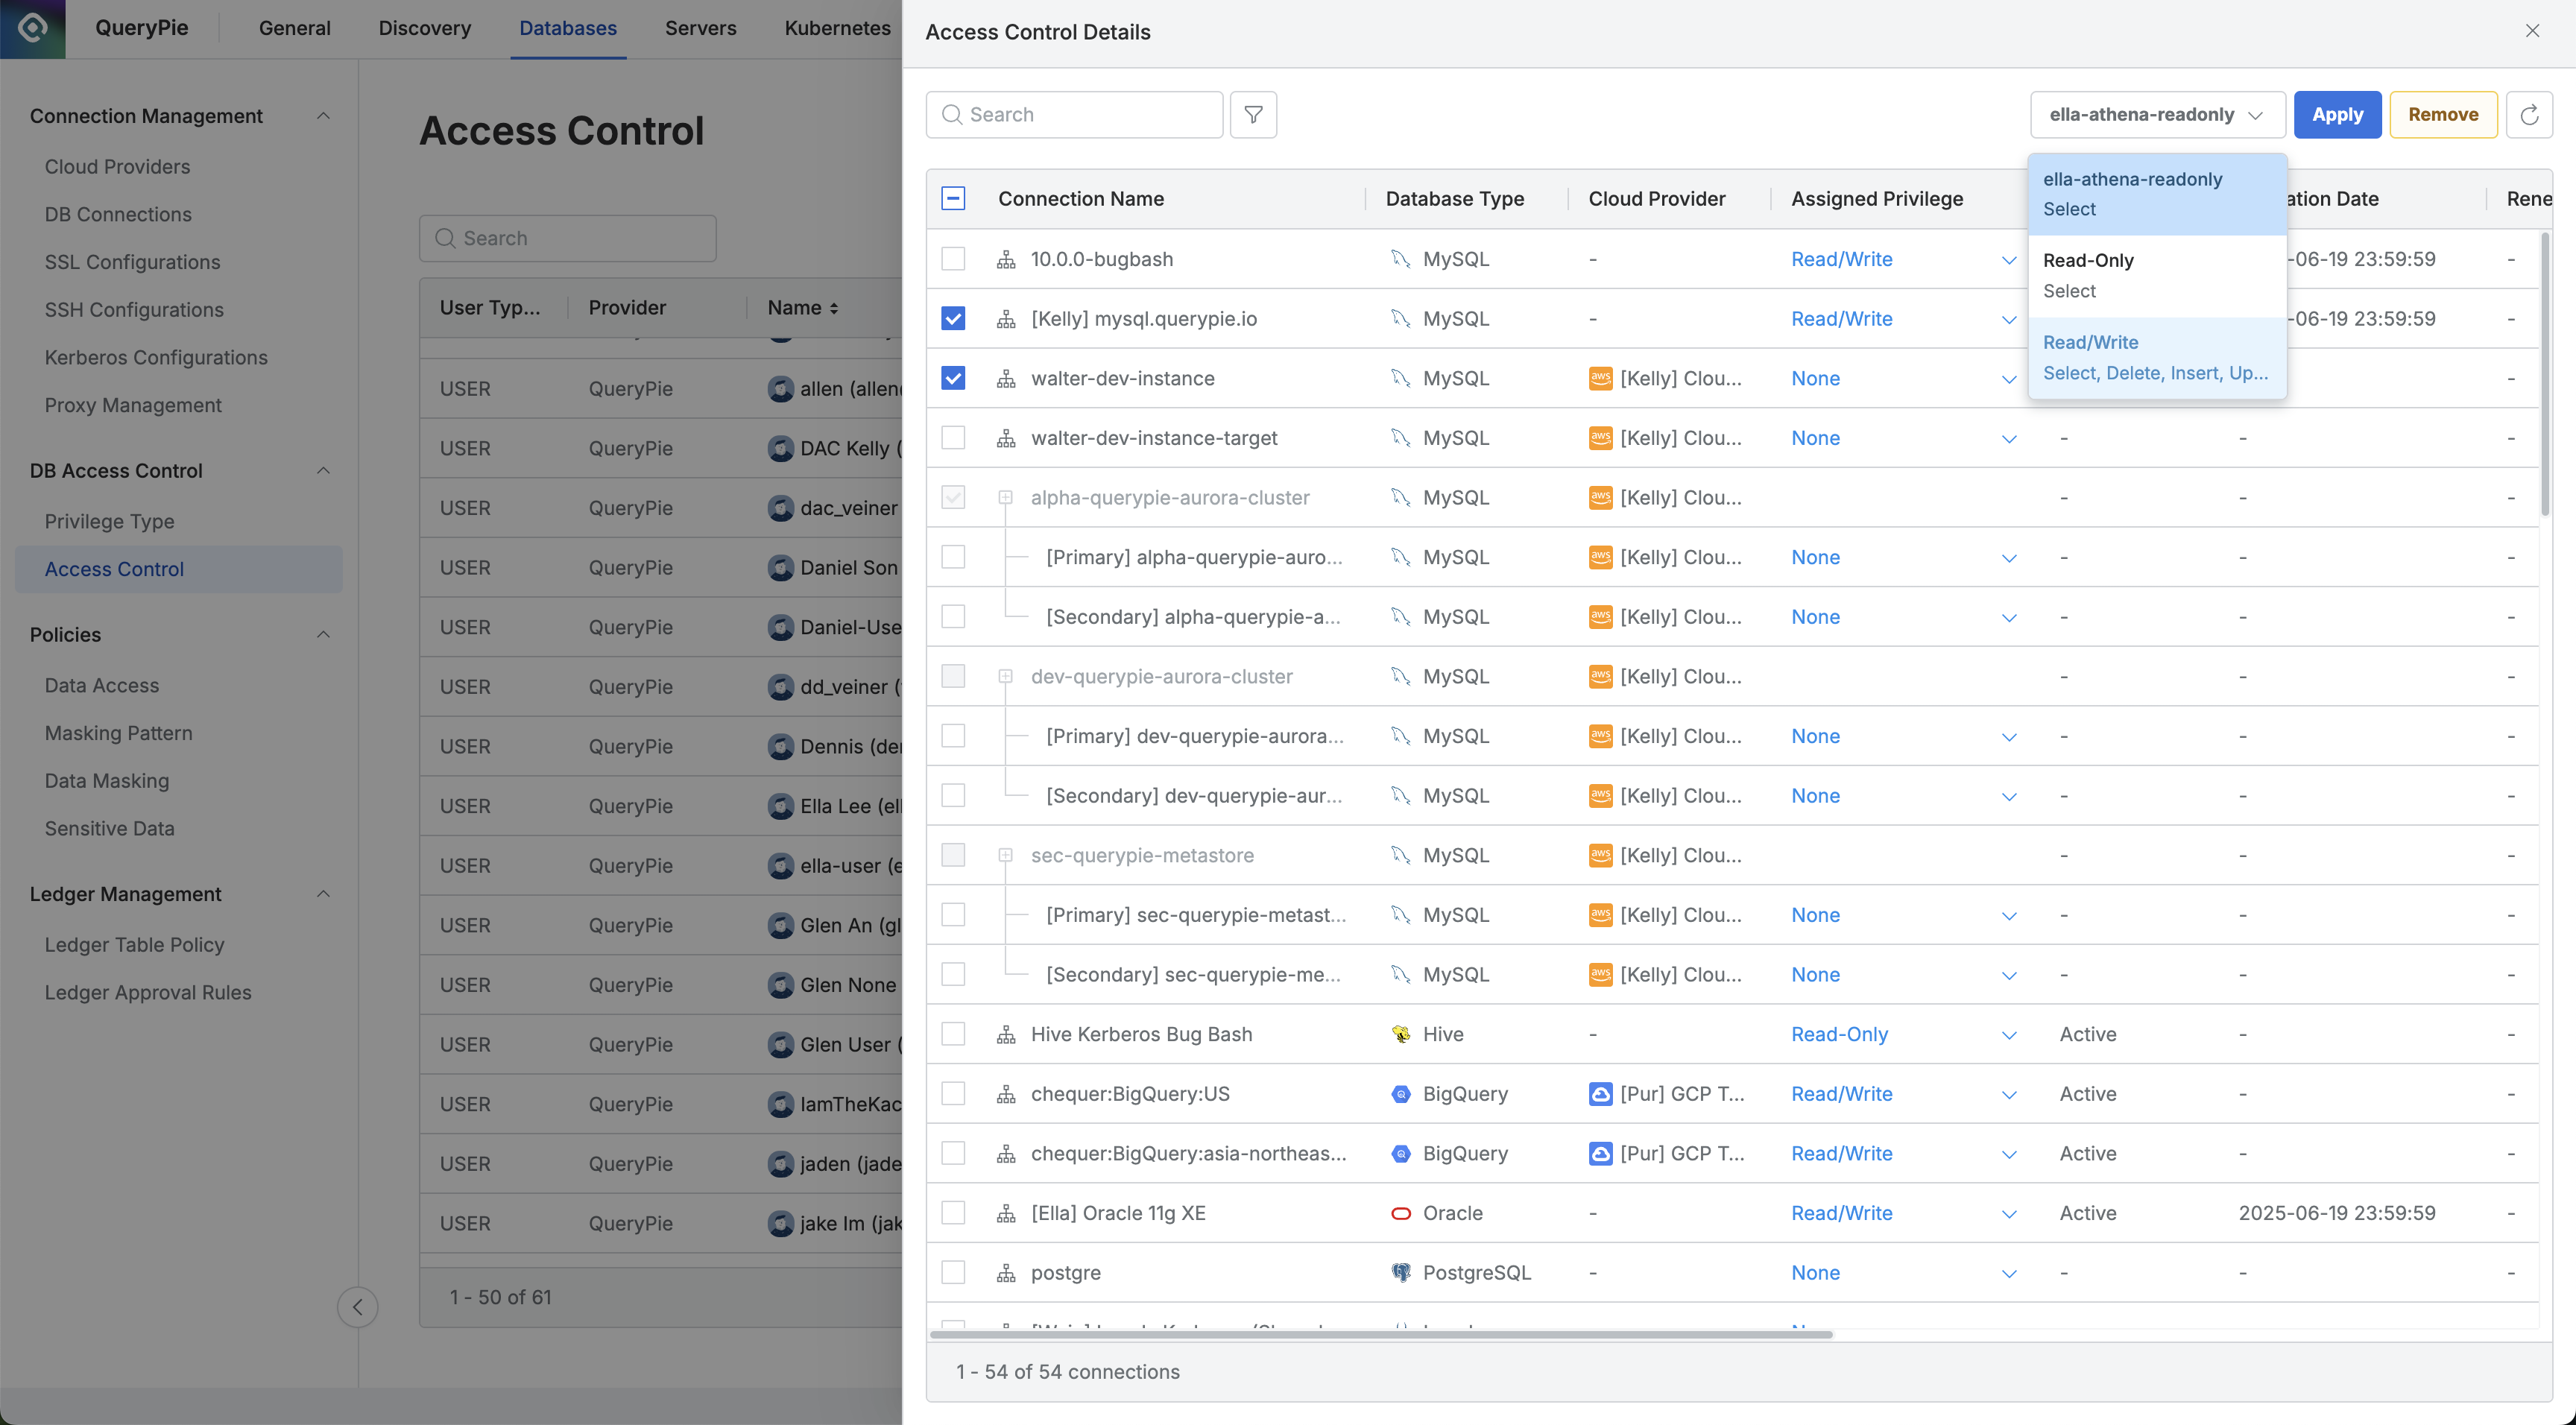Open Privilege Type in sidebar

point(109,522)
